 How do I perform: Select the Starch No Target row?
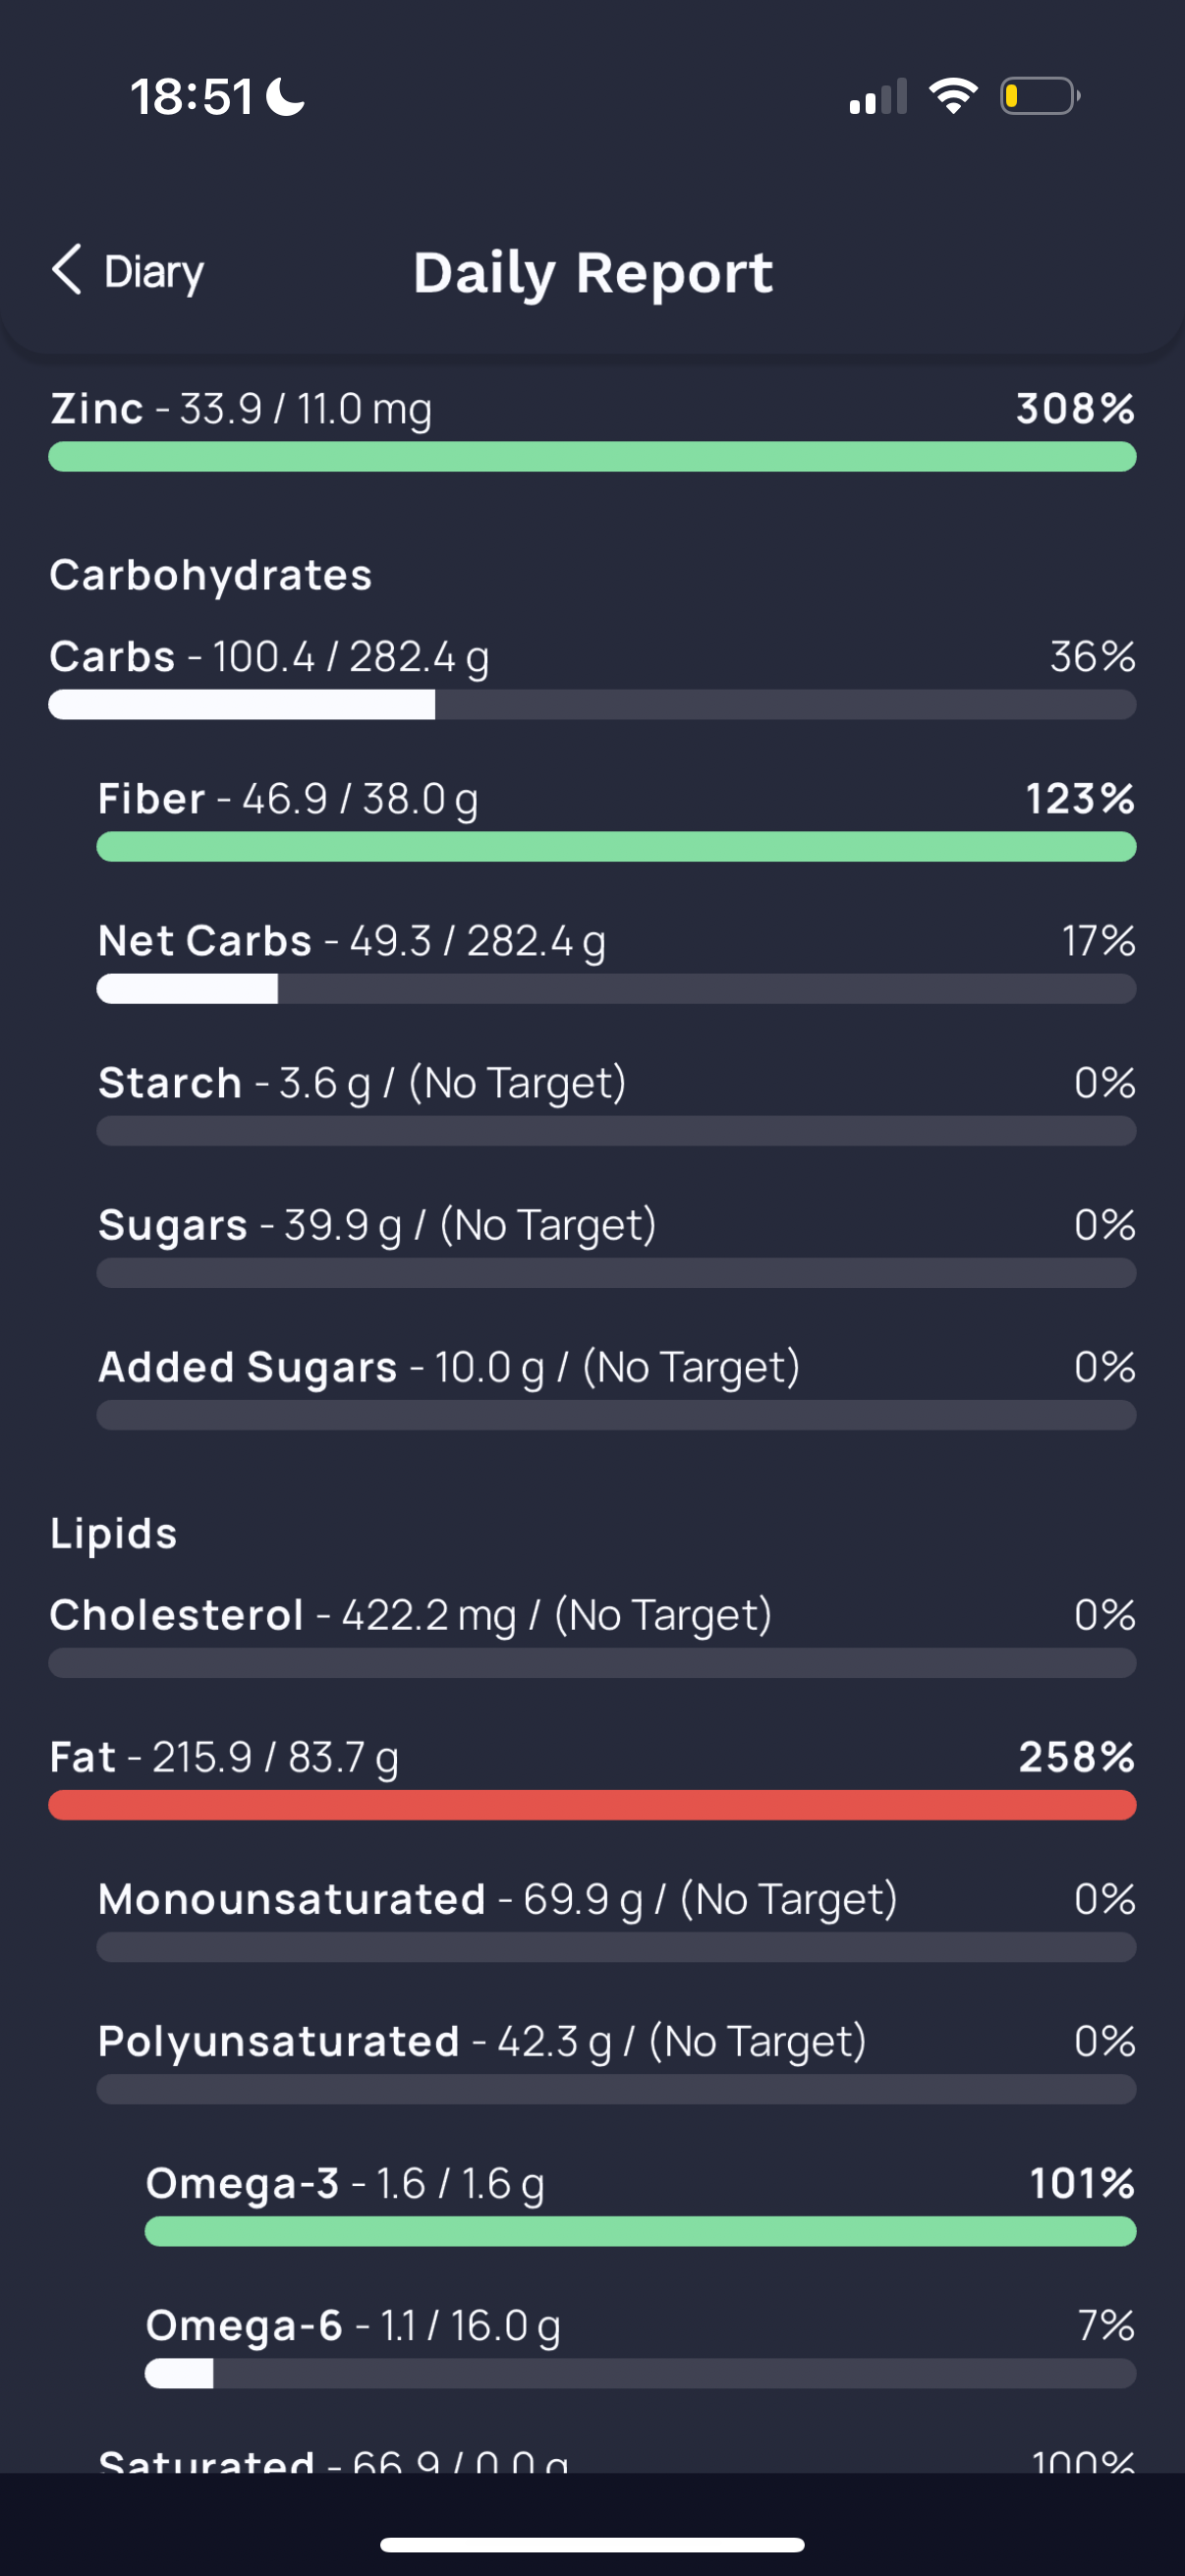pos(616,1103)
